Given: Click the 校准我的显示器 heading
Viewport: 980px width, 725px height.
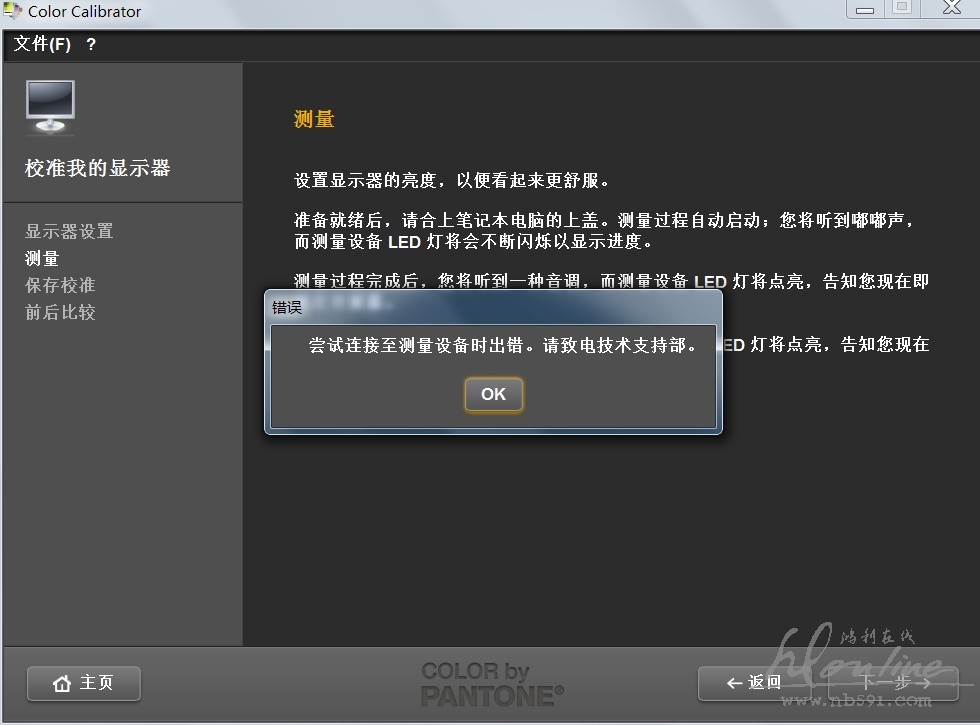Looking at the screenshot, I should (98, 168).
